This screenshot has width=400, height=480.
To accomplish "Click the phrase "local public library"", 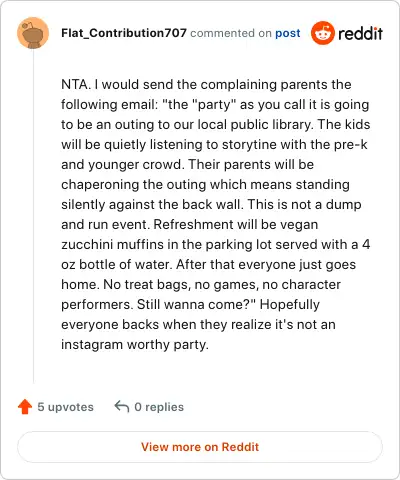I will [255, 124].
